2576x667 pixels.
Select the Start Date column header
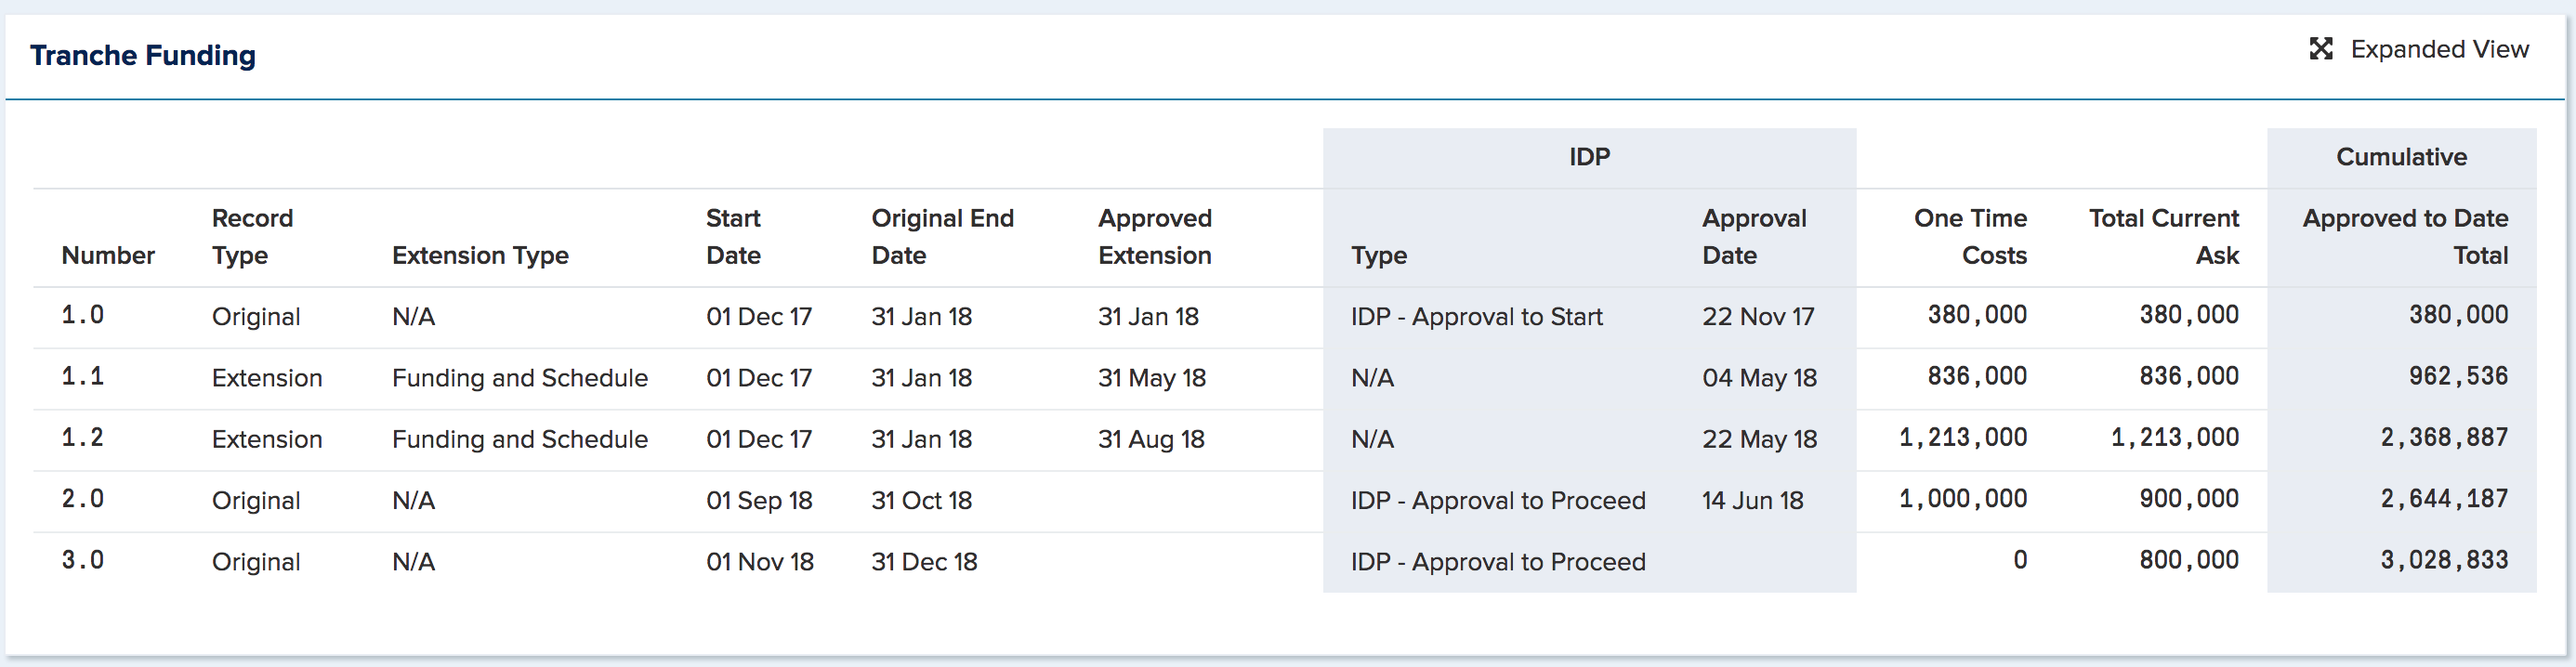733,237
